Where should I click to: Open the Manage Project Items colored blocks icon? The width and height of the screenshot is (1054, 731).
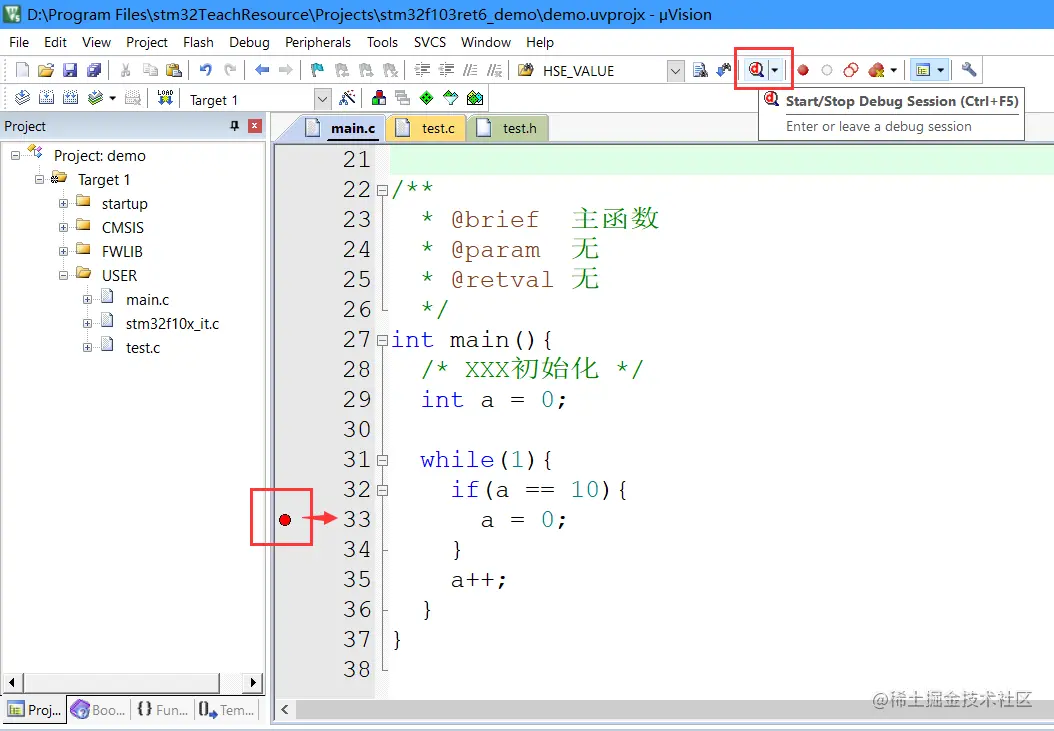(378, 98)
